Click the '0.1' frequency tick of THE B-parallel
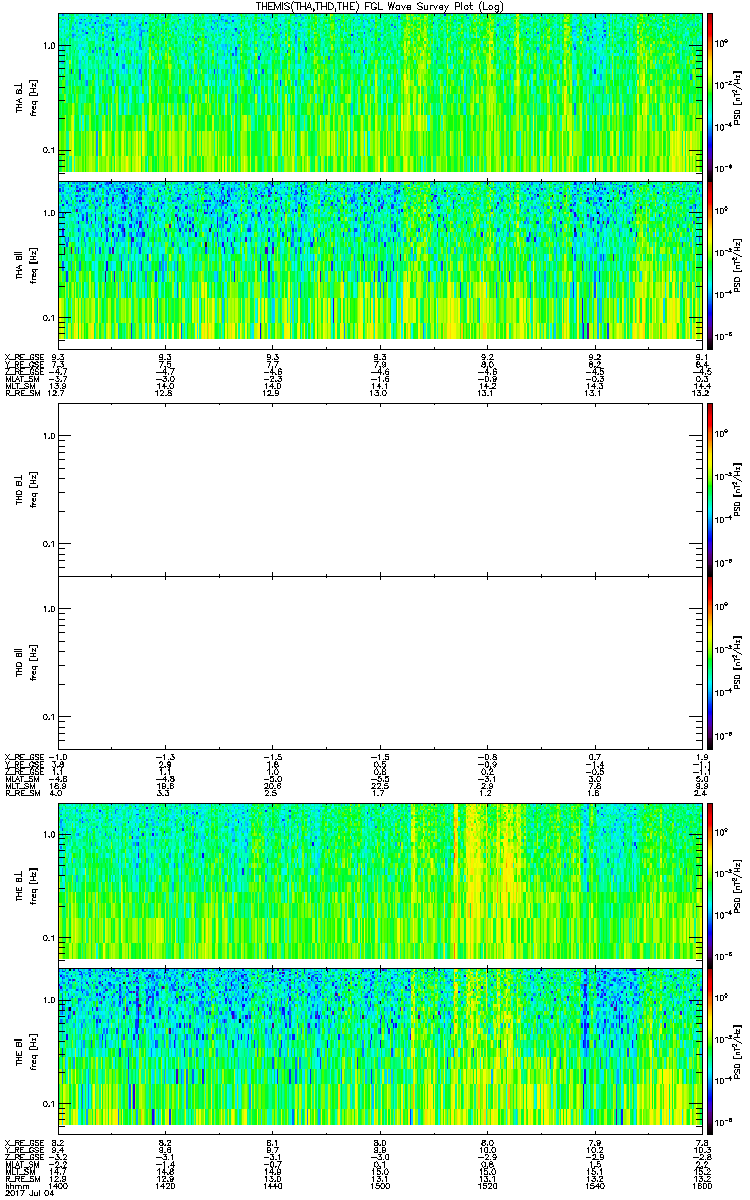Viewport: 750px width, 1200px height. (49, 1103)
